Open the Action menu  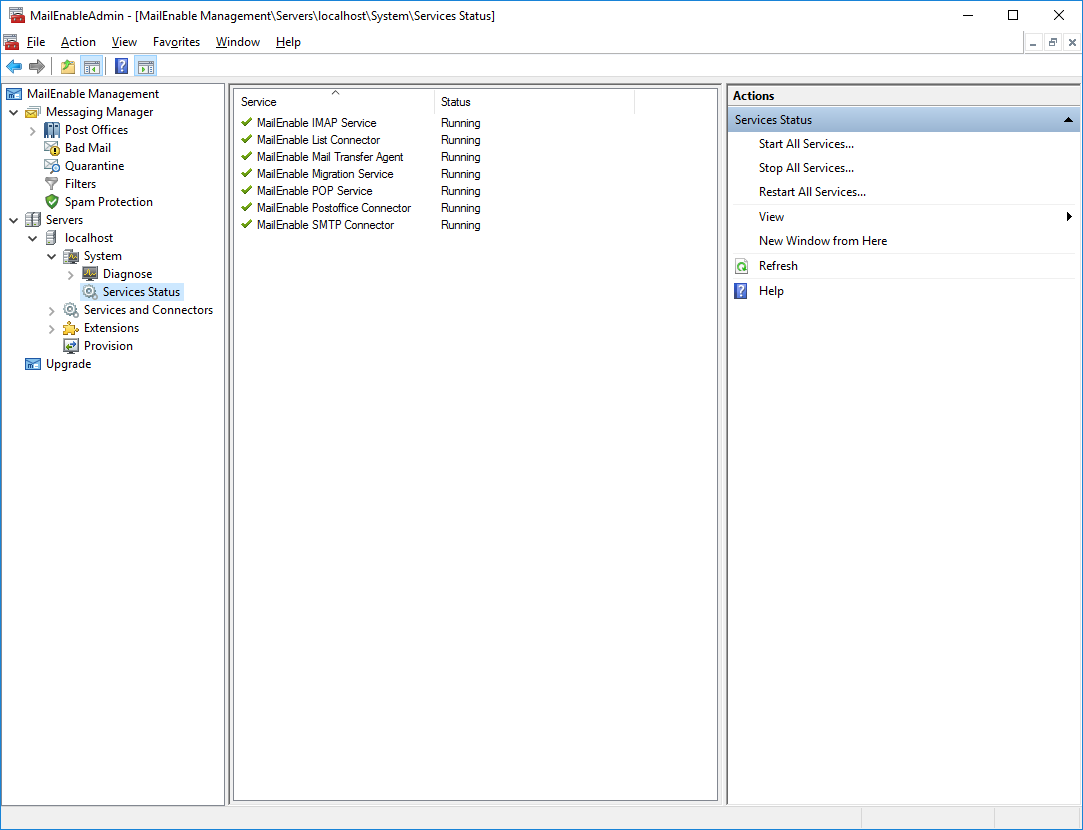coord(77,42)
